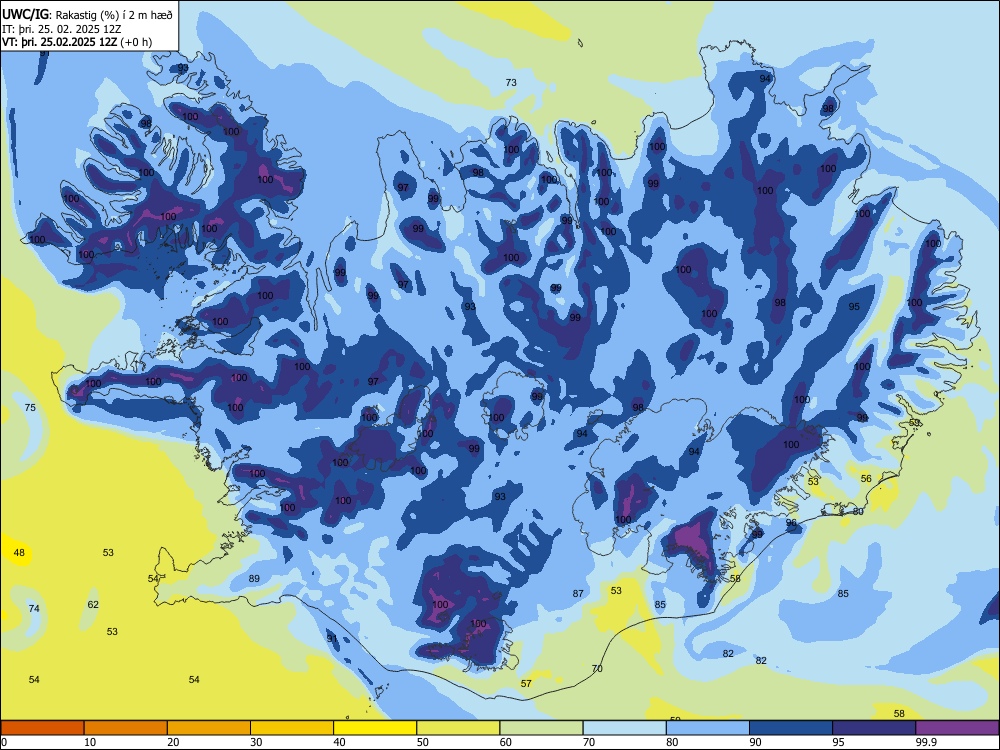Click the '48' value in the yellow spot
This screenshot has width=1000, height=750.
tap(19, 552)
